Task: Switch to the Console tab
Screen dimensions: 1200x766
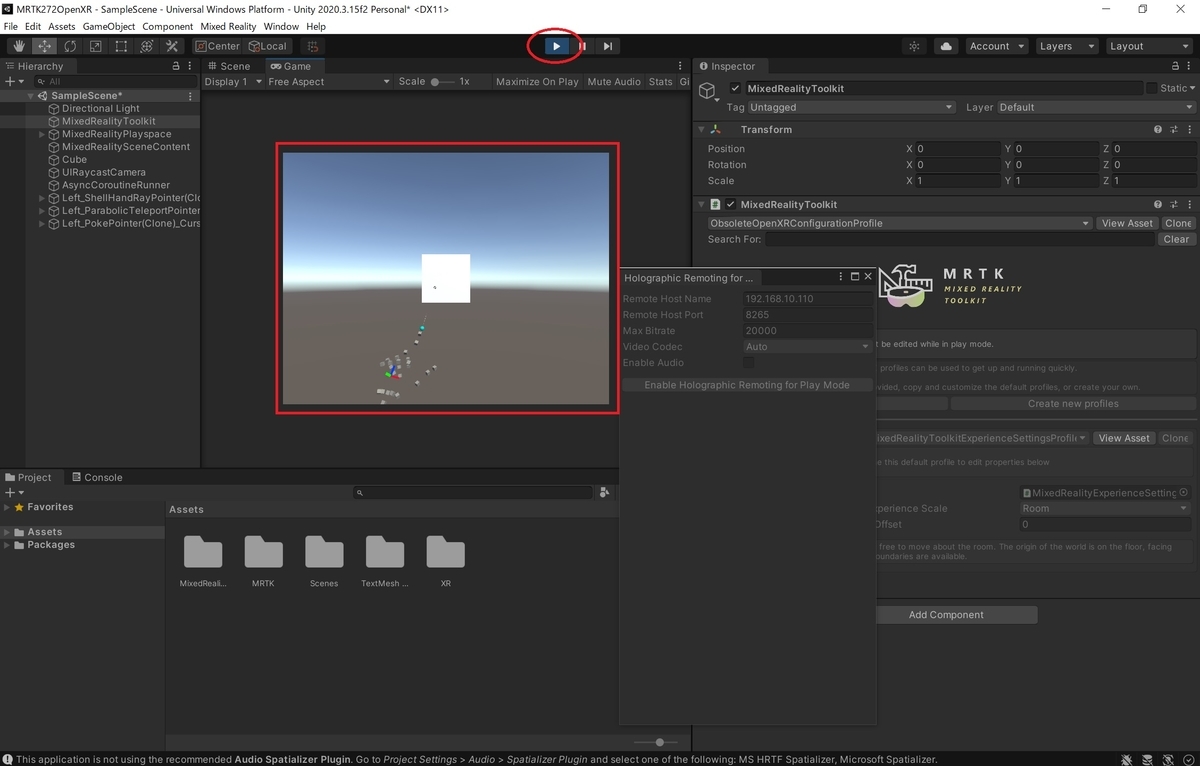Action: pyautogui.click(x=96, y=477)
